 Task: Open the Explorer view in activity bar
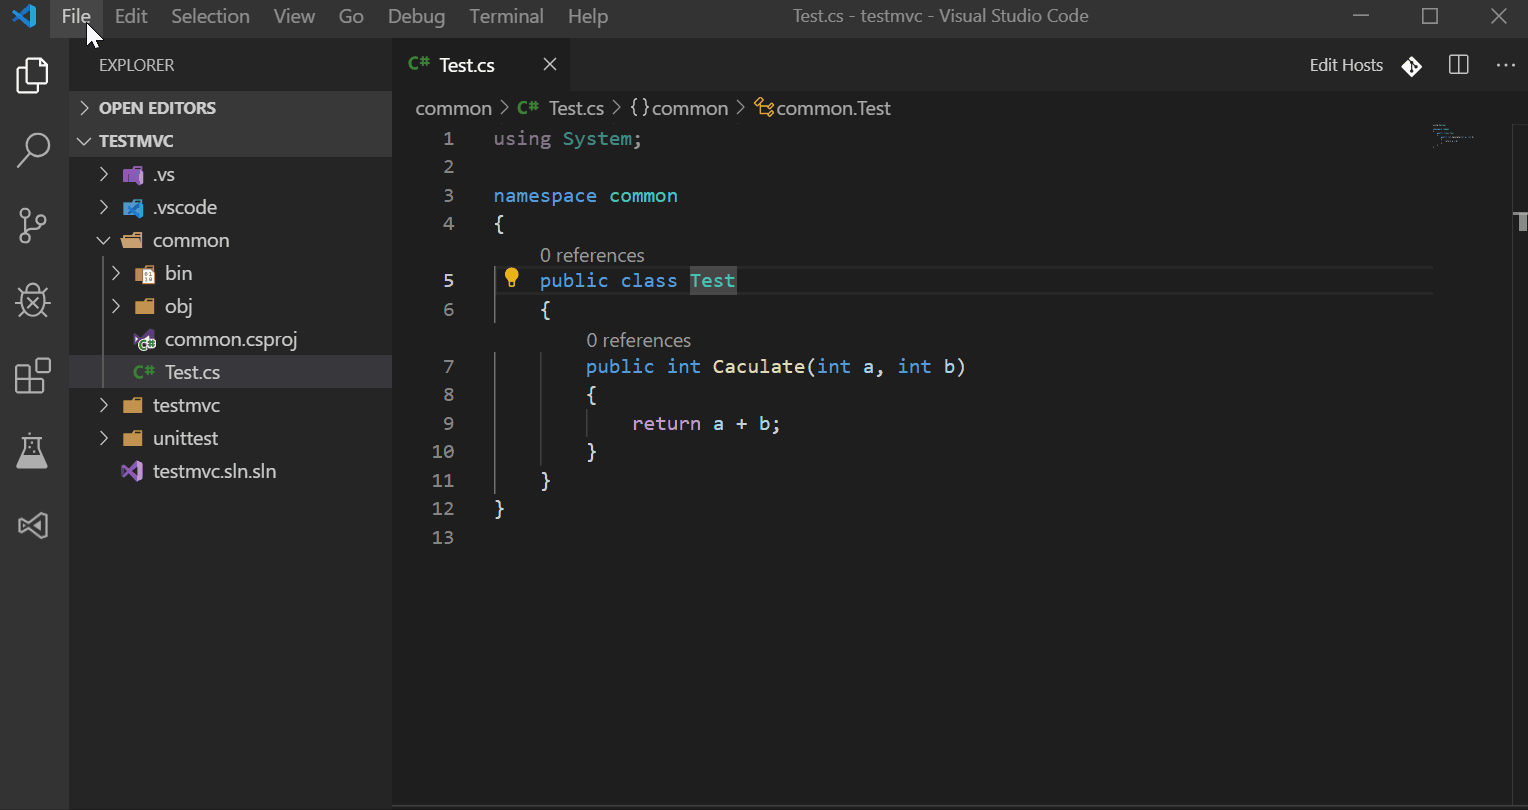(x=33, y=76)
